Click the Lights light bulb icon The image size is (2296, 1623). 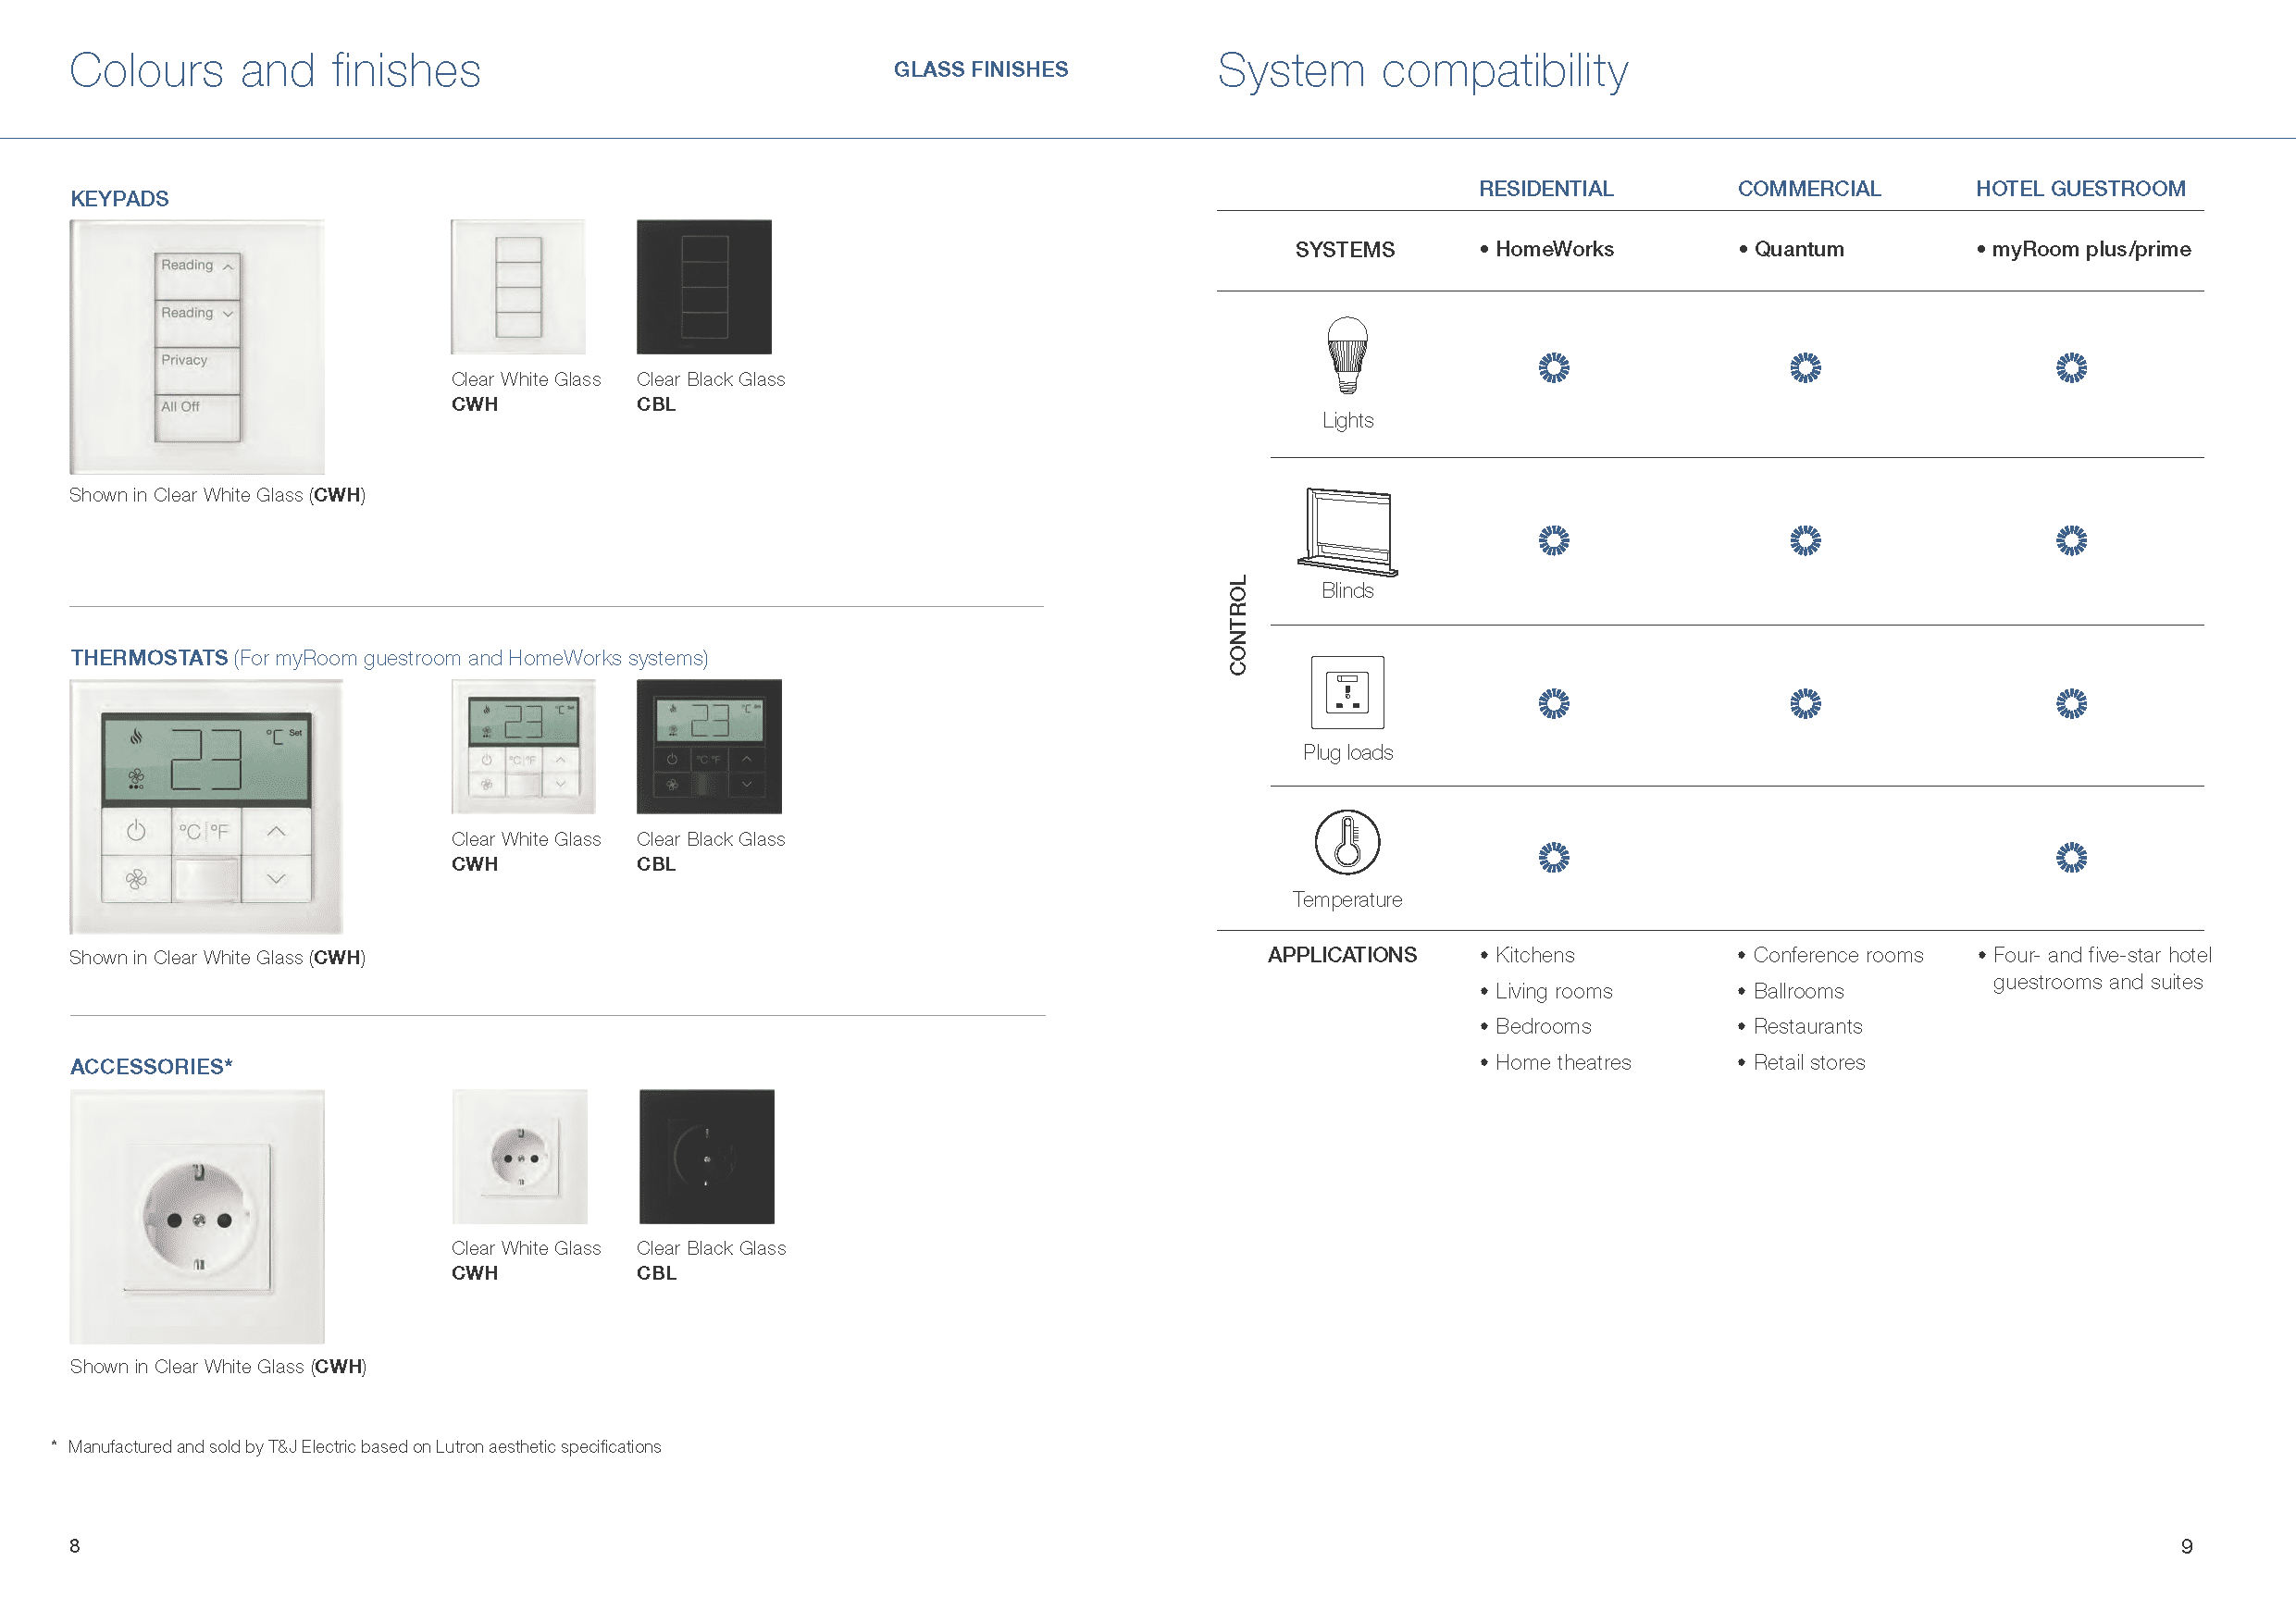click(1347, 356)
